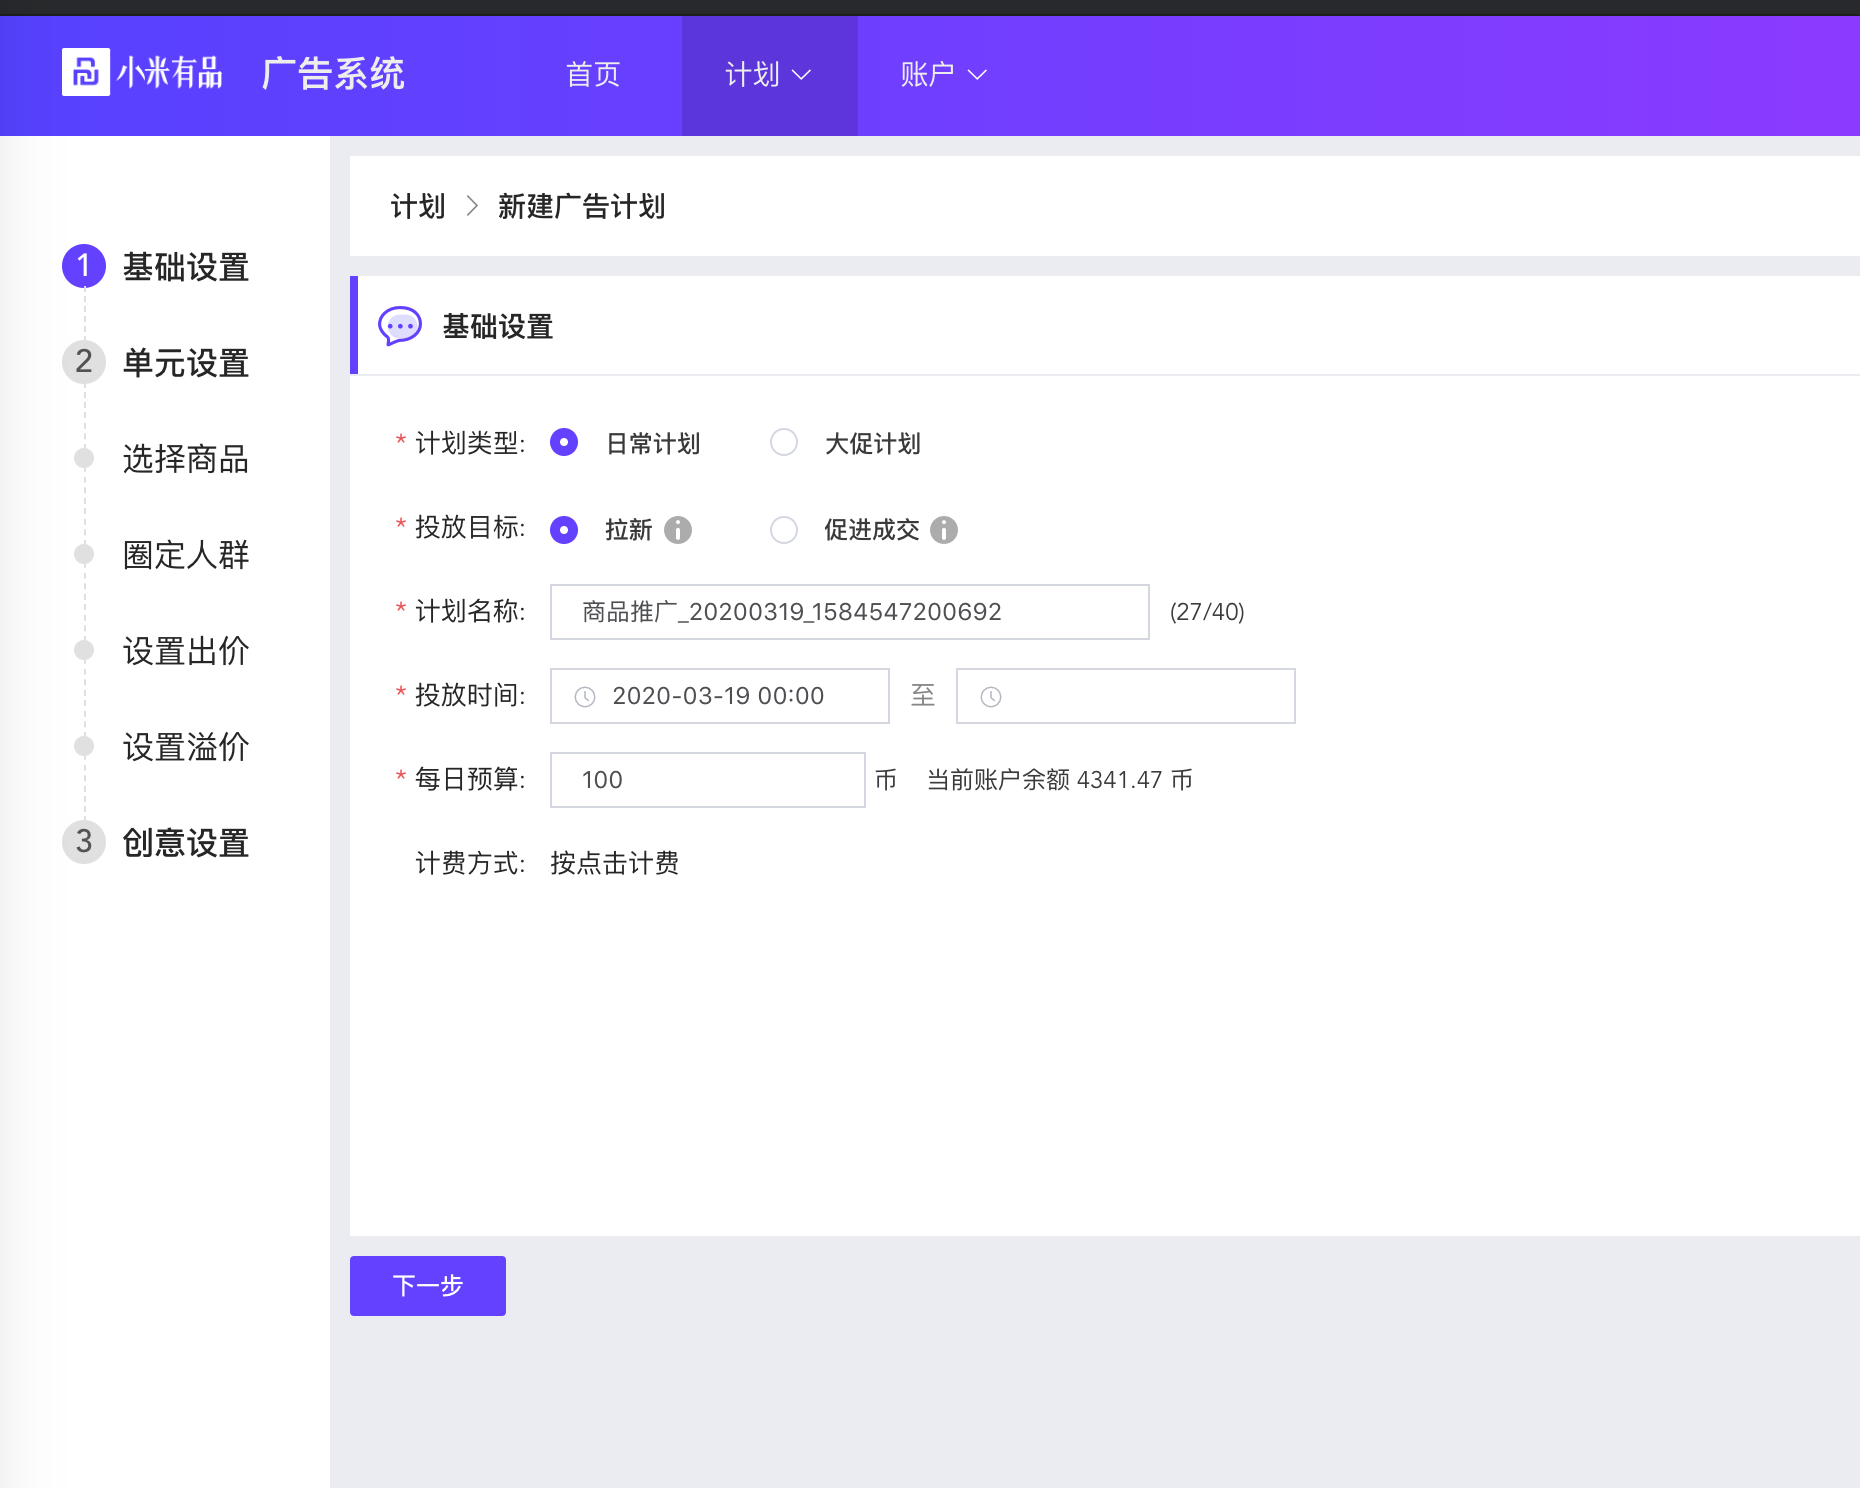The height and width of the screenshot is (1488, 1860).
Task: Click the empty end time field
Action: pos(1126,696)
